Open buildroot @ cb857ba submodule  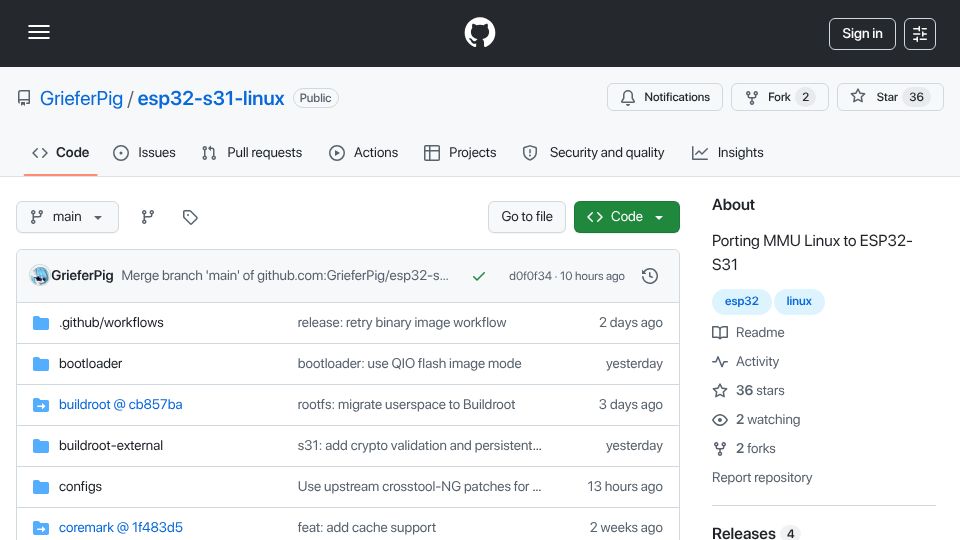pyautogui.click(x=121, y=405)
